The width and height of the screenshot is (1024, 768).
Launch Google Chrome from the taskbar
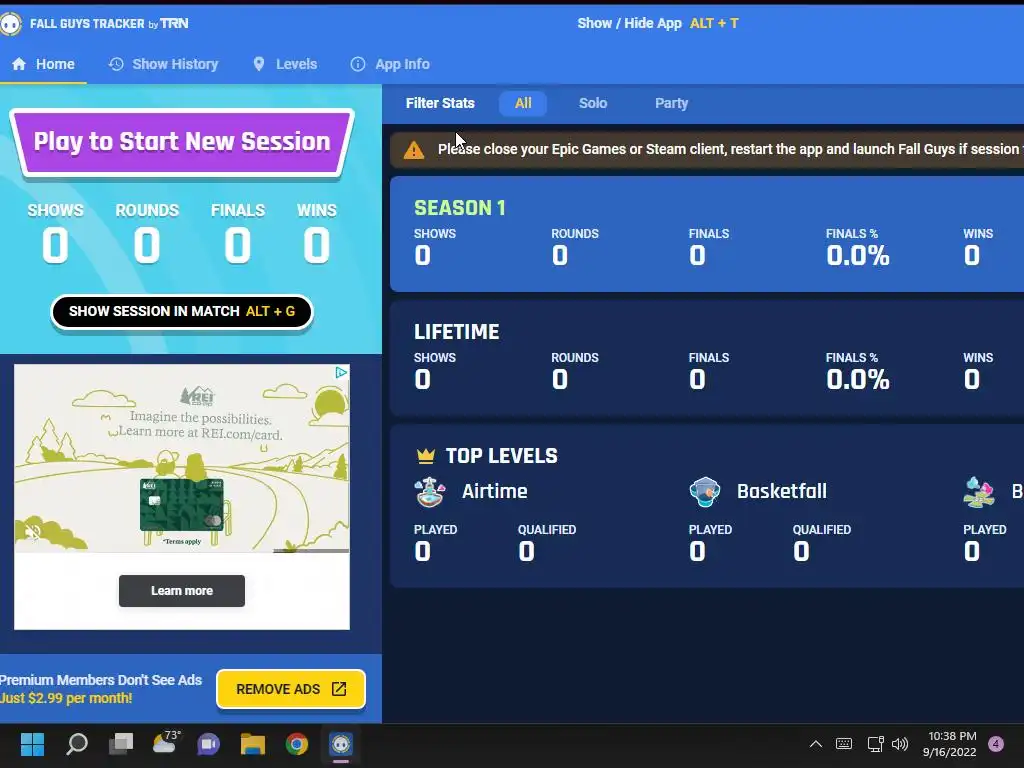click(296, 744)
